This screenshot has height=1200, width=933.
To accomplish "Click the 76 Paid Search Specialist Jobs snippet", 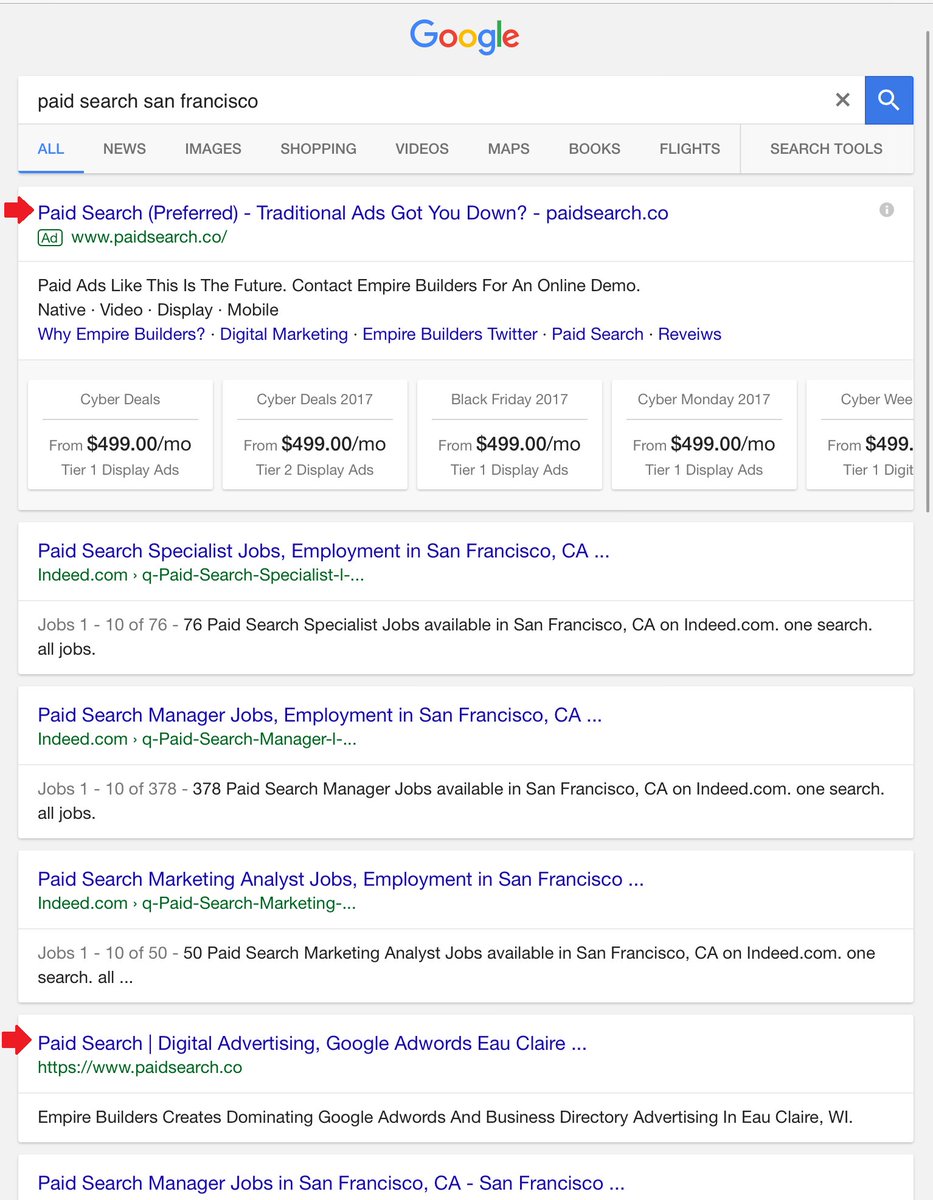I will (x=455, y=637).
